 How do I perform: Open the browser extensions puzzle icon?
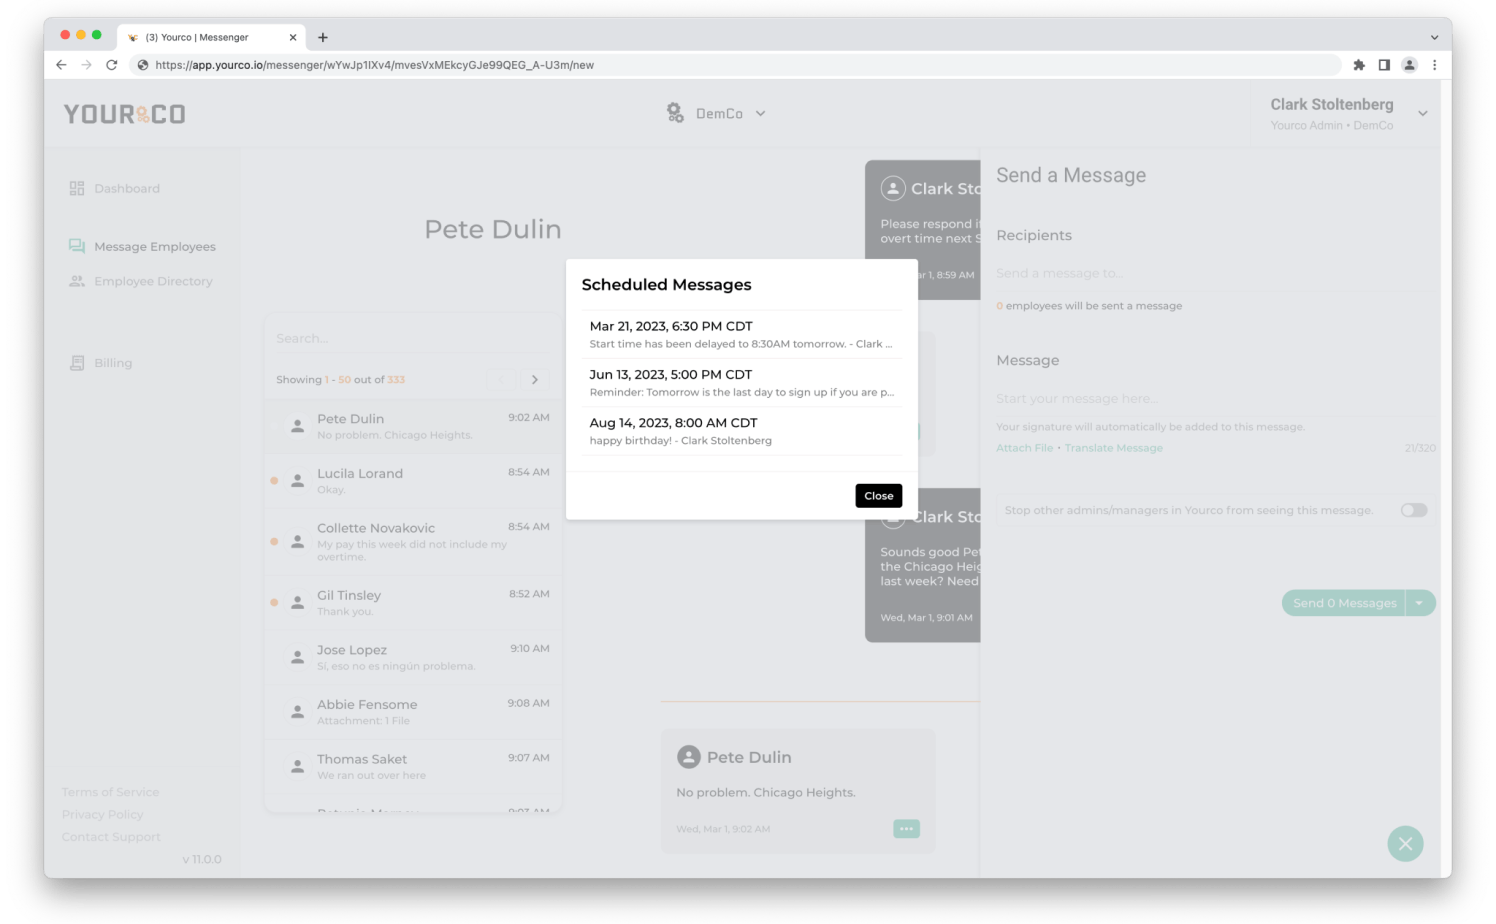click(1359, 65)
